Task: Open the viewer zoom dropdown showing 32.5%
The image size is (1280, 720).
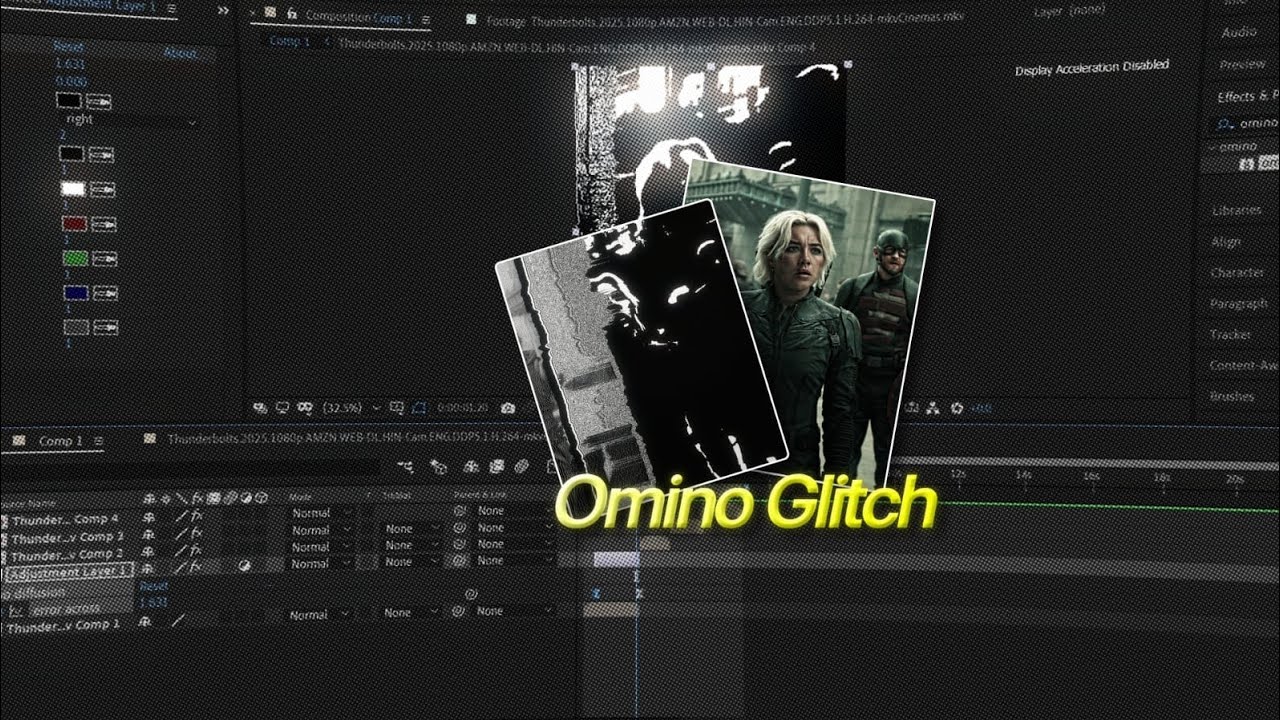Action: tap(353, 408)
